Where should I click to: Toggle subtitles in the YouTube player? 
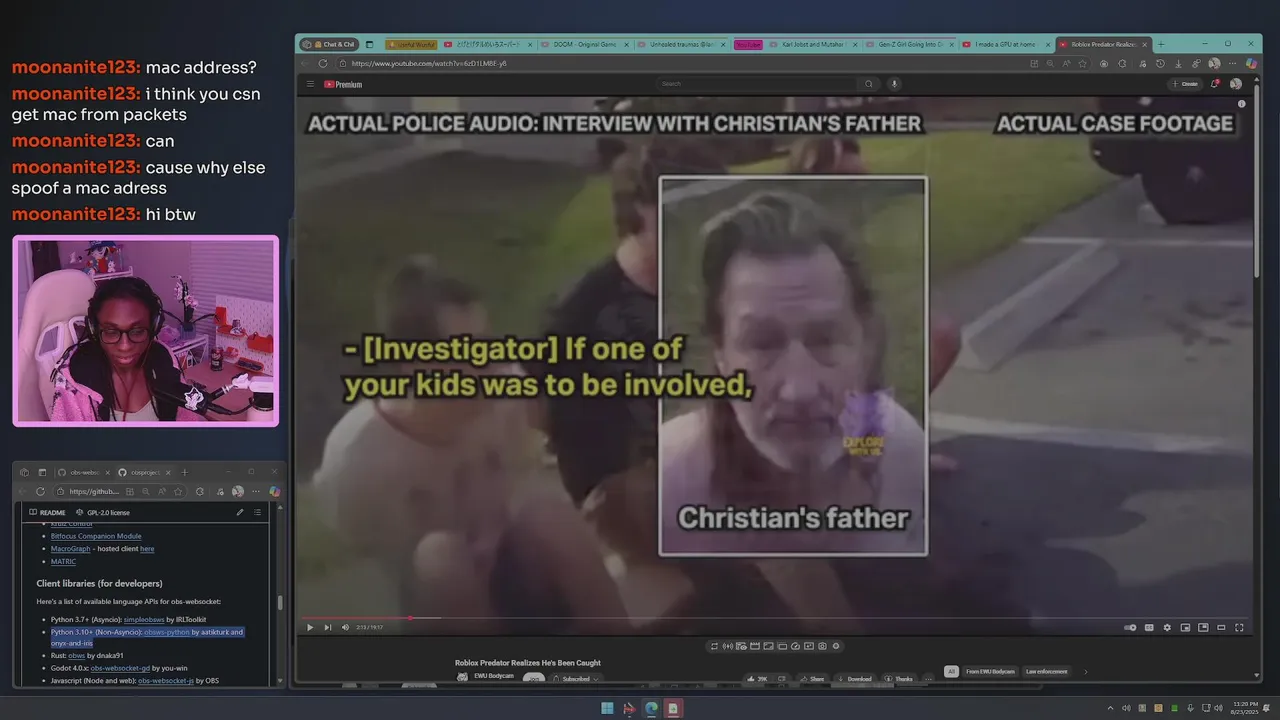pyautogui.click(x=1149, y=627)
